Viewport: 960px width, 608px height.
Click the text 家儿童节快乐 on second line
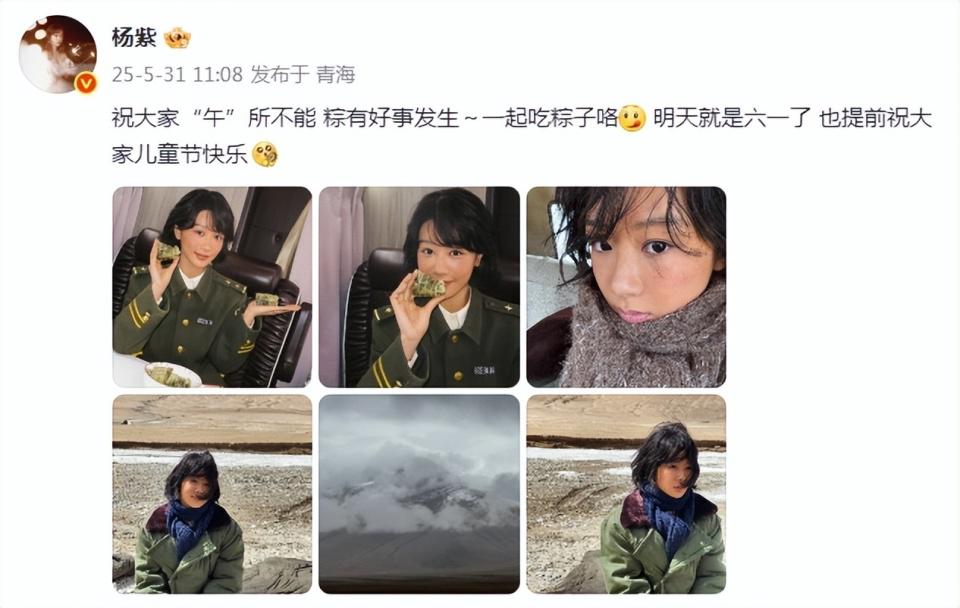coord(179,154)
